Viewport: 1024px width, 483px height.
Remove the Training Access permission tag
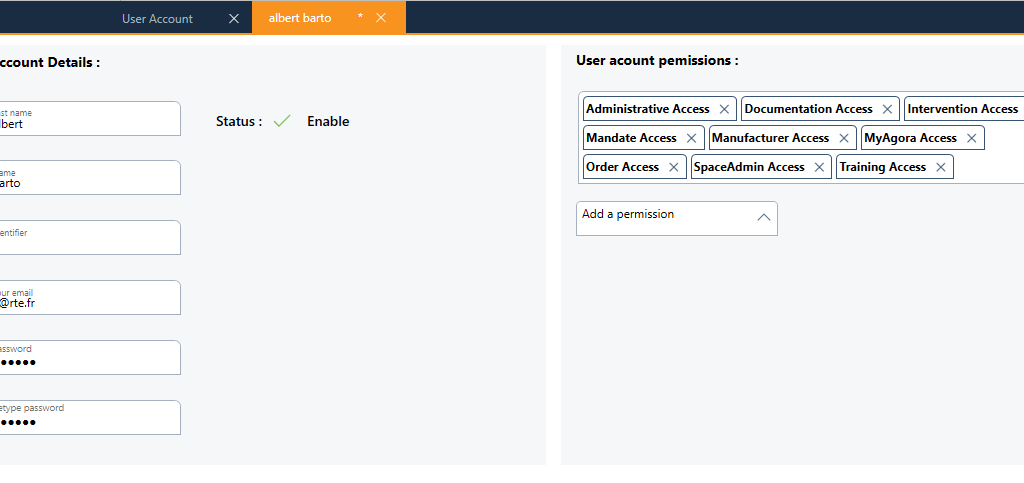[941, 167]
